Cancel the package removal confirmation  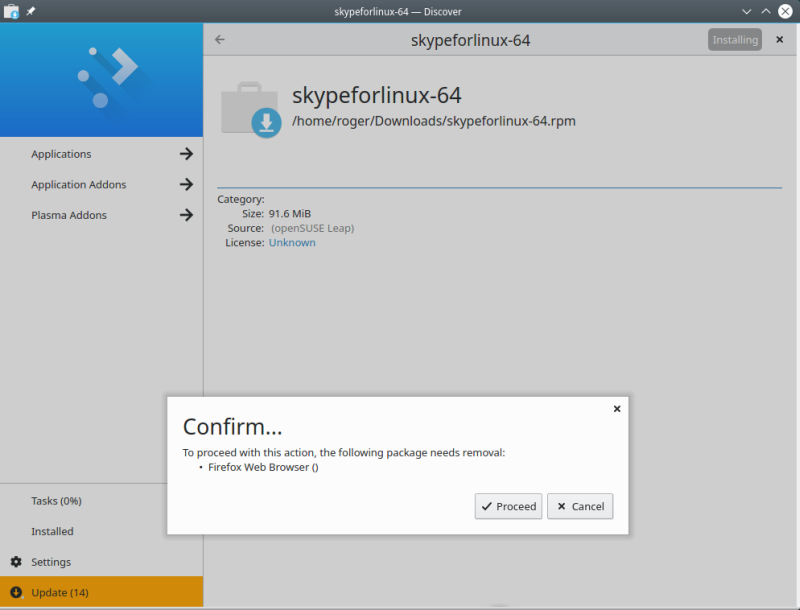pyautogui.click(x=580, y=506)
